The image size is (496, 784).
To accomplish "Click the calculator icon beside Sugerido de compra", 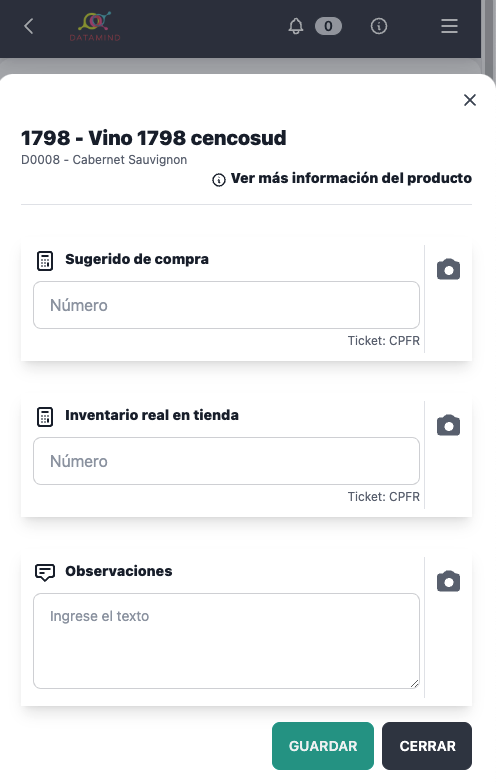I will point(45,260).
